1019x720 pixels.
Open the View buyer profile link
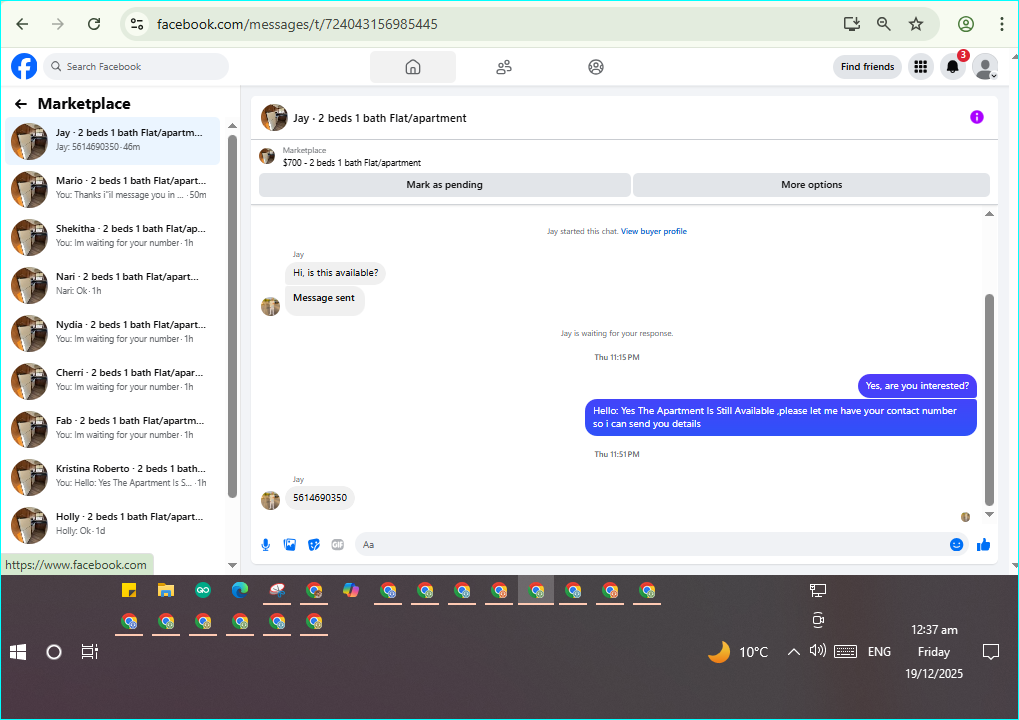click(653, 231)
